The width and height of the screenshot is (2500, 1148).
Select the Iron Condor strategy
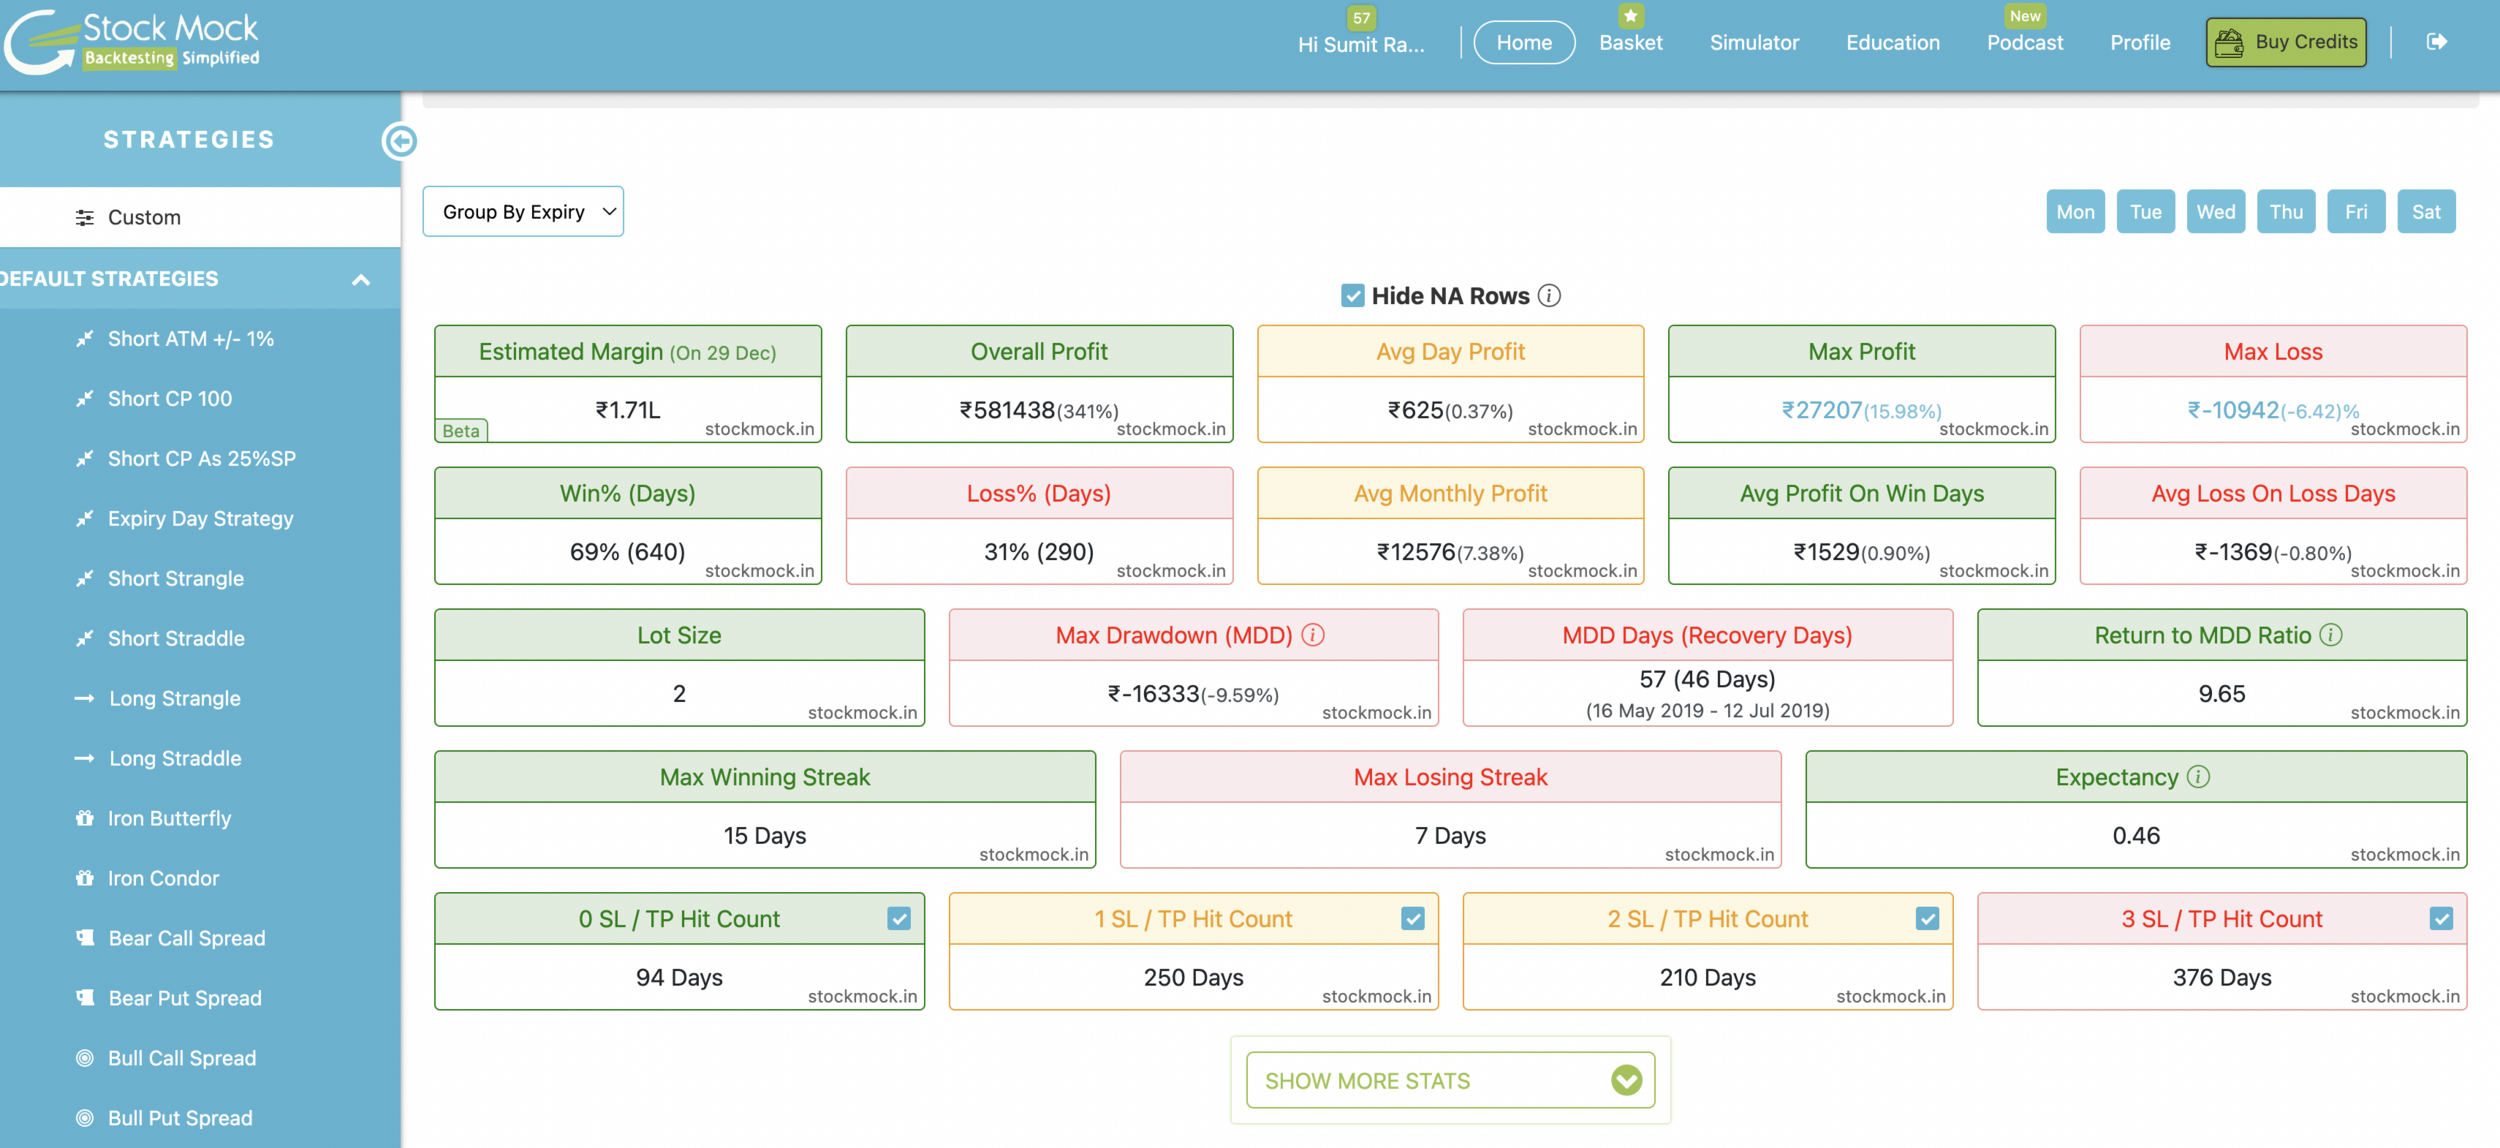coord(163,878)
